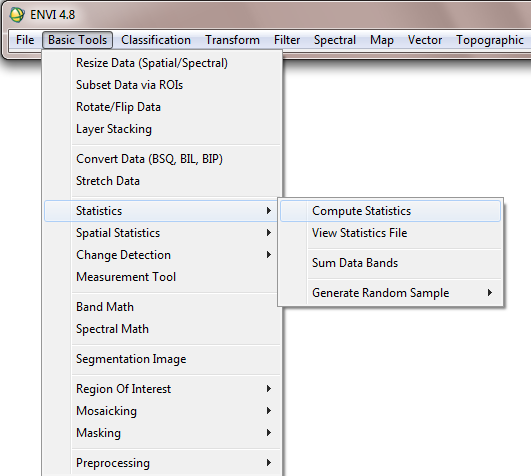Open the Spectral menu
This screenshot has height=476, width=531.
click(335, 40)
